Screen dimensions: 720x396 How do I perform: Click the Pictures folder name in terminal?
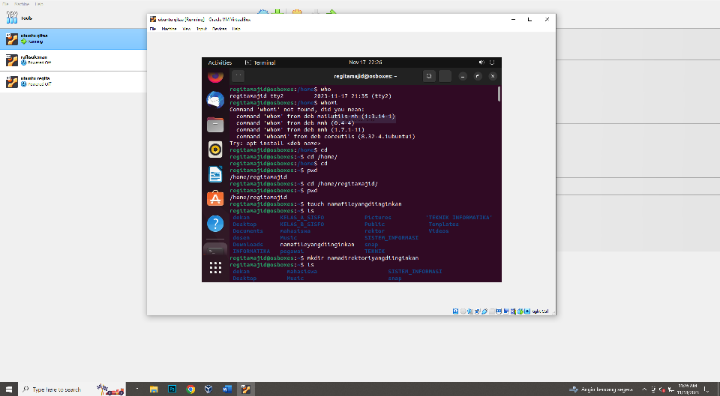[378, 217]
